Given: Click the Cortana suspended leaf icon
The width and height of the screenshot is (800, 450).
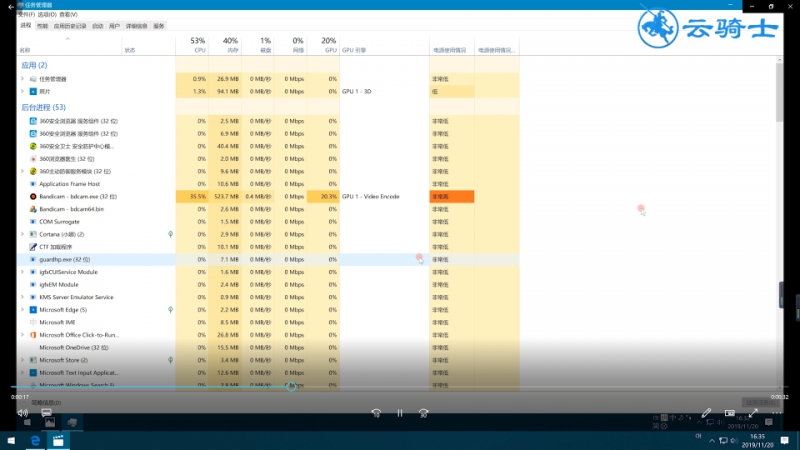Looking at the screenshot, I should point(170,234).
